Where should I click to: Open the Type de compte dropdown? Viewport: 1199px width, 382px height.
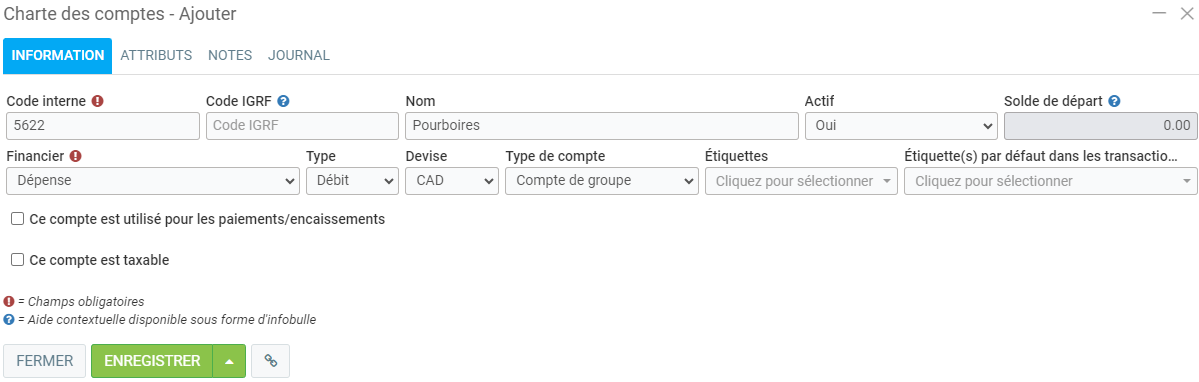[602, 181]
